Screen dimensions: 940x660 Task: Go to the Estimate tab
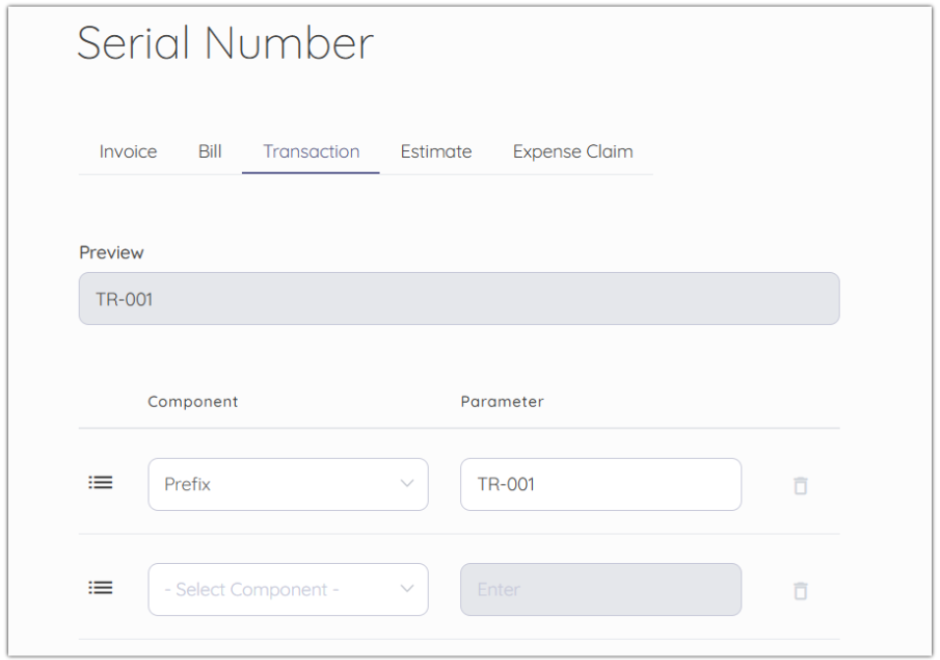pyautogui.click(x=436, y=152)
